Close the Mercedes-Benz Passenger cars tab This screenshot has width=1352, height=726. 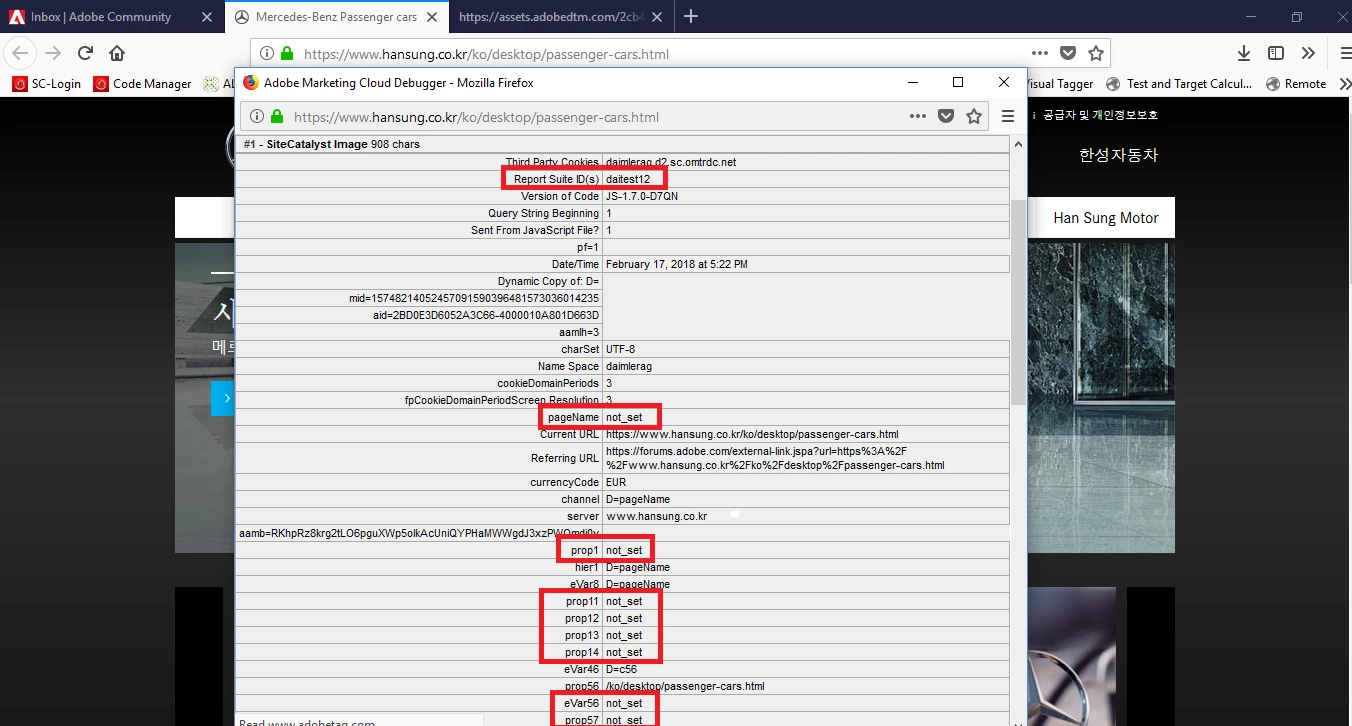[432, 17]
